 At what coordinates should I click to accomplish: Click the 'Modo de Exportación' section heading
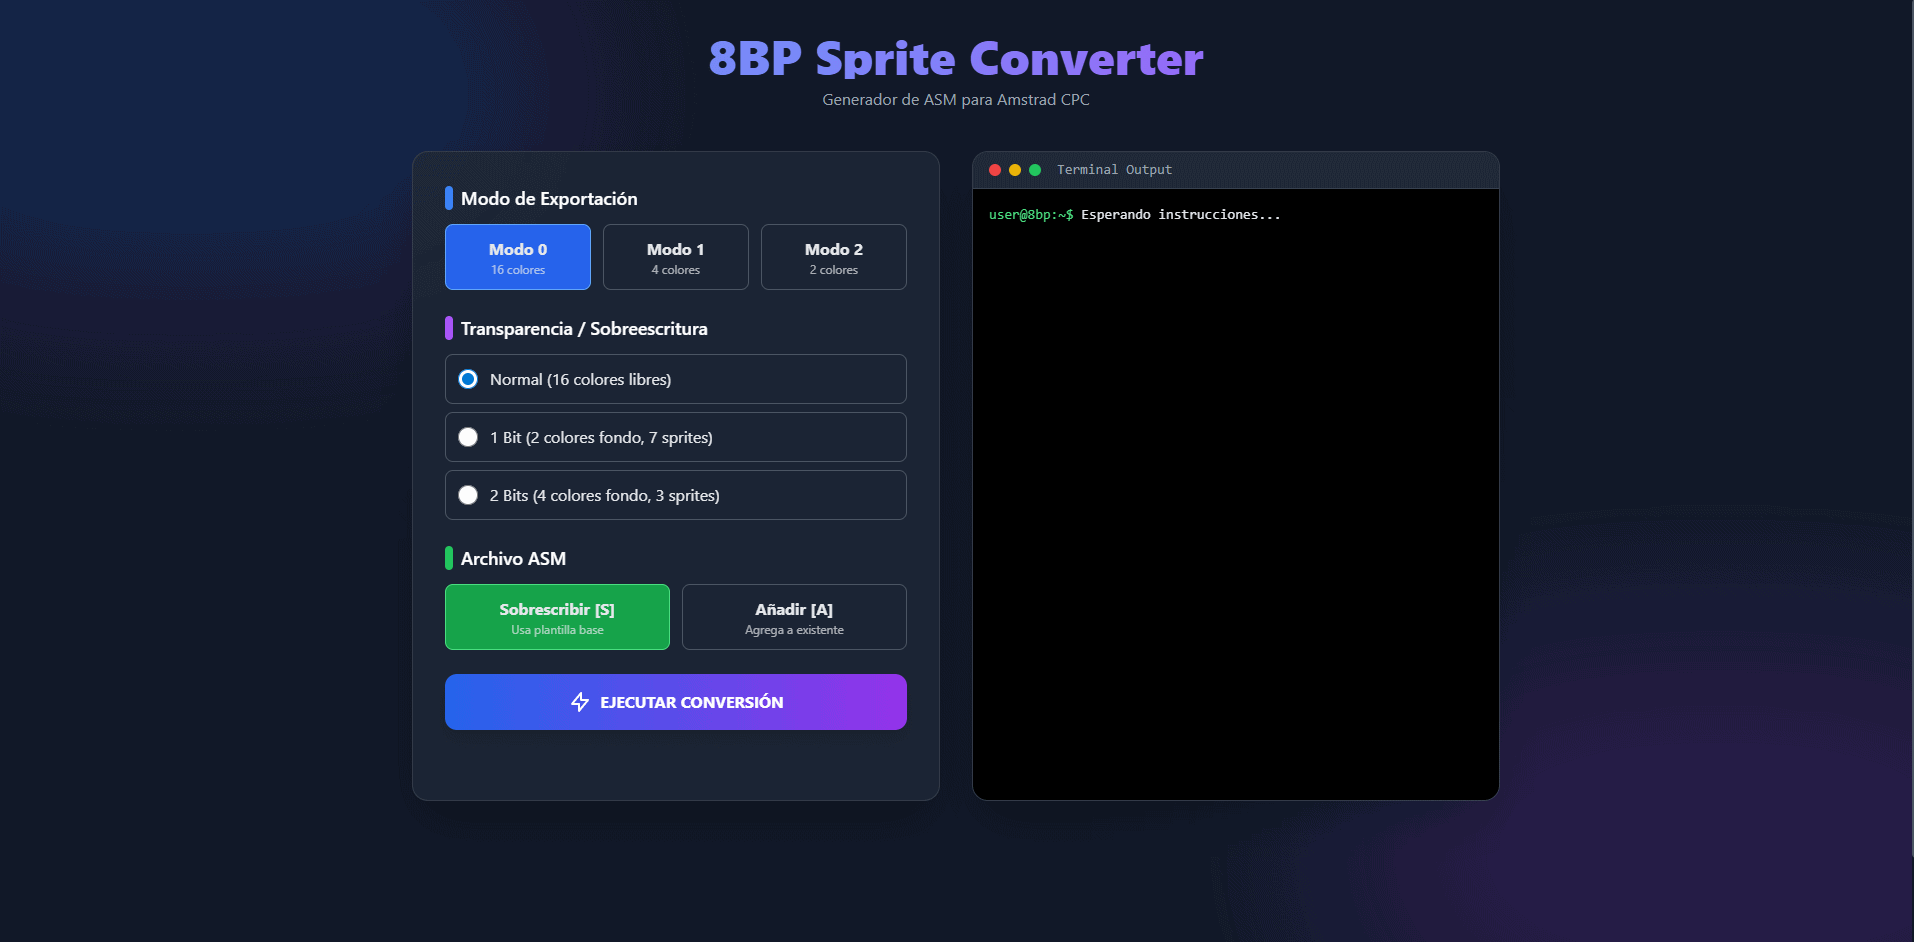tap(549, 199)
